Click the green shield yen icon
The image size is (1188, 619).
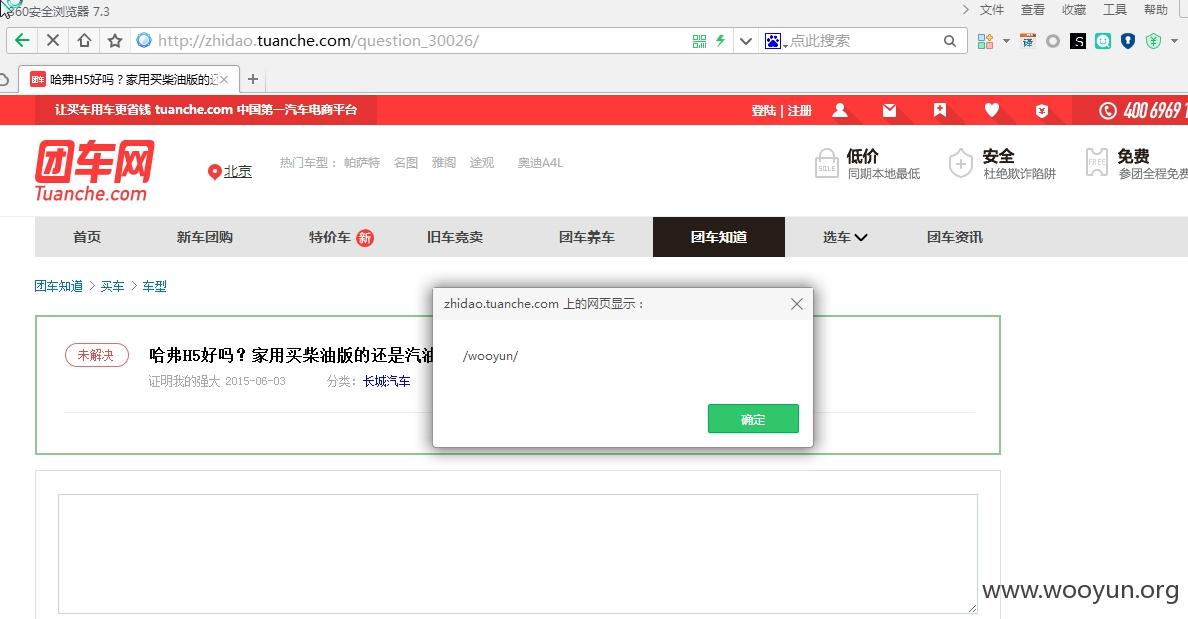coord(1153,41)
